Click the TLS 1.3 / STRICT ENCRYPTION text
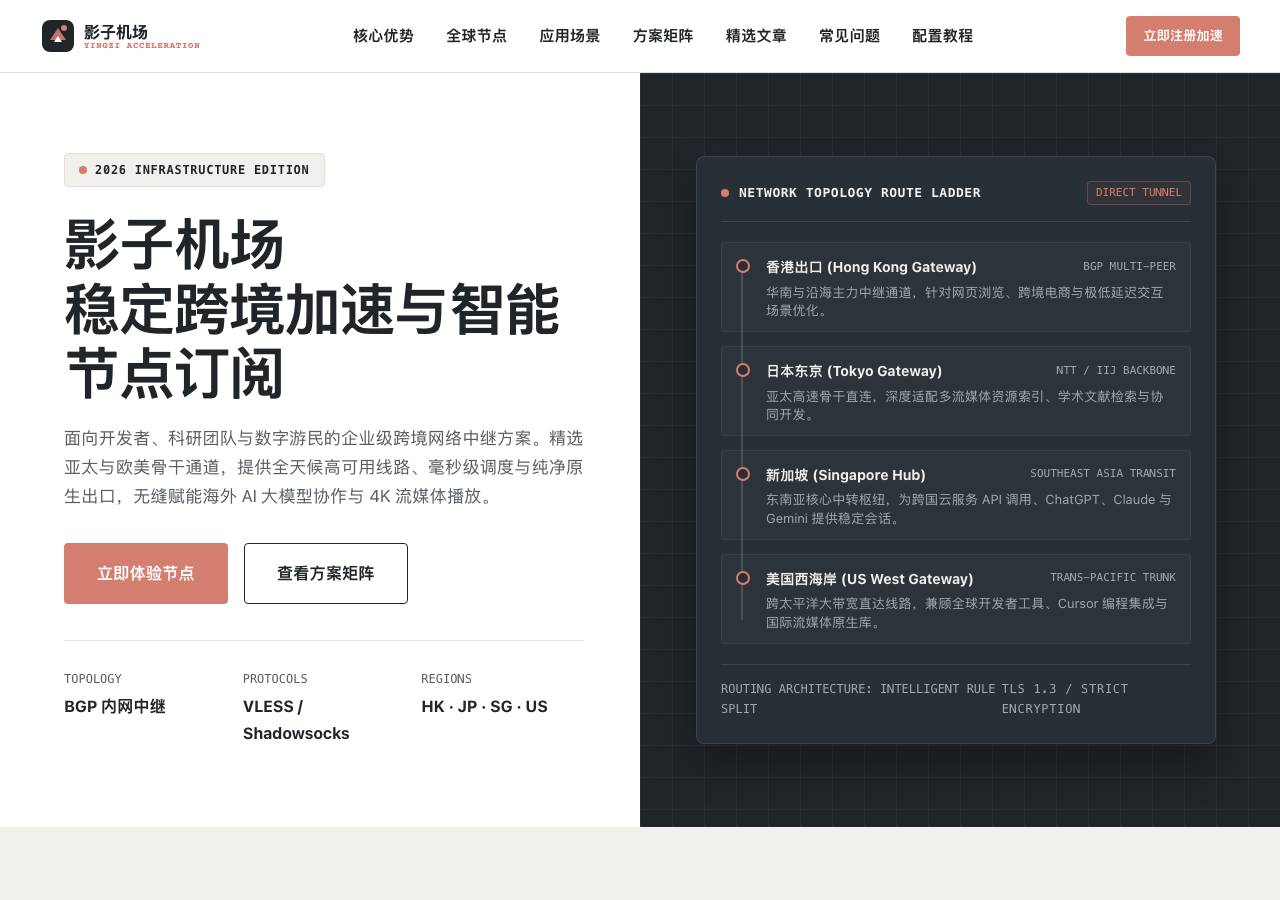Image resolution: width=1280 pixels, height=900 pixels. click(1065, 699)
